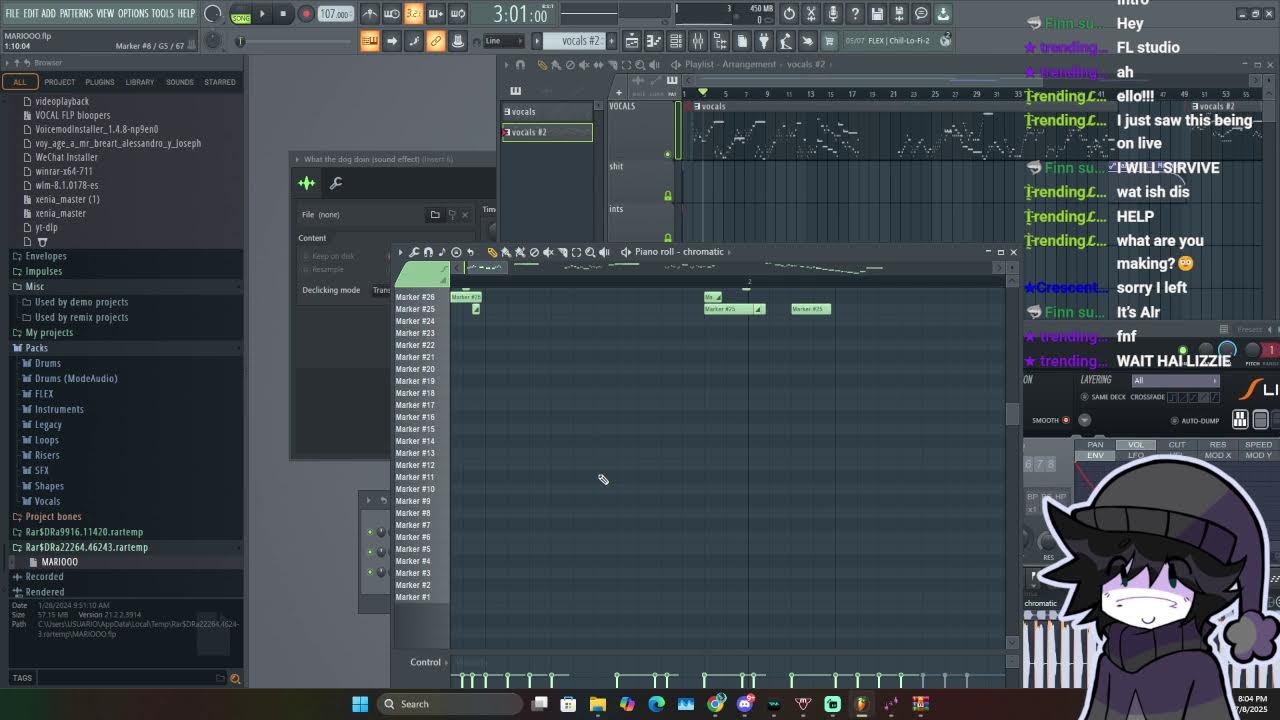Click the audio editor scissors icon

[811, 14]
